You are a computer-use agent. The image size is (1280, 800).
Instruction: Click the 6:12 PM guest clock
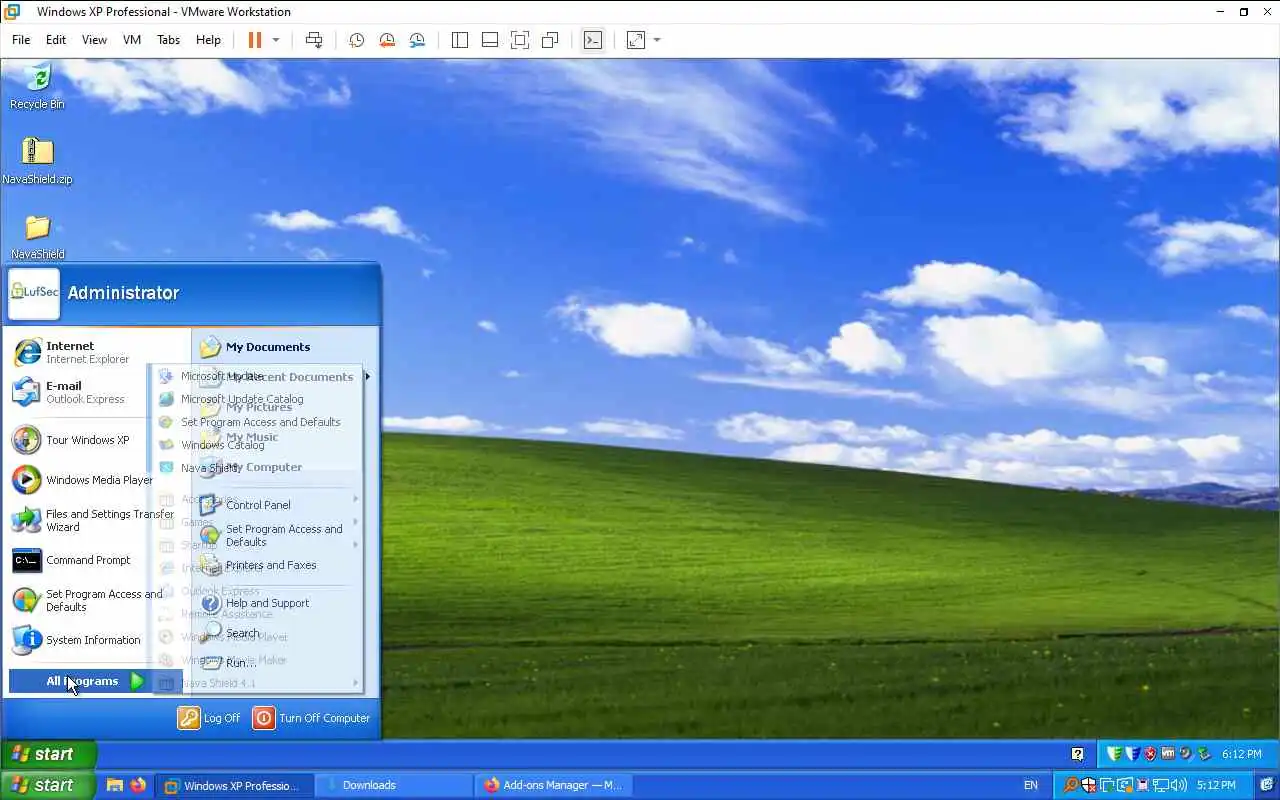1241,754
